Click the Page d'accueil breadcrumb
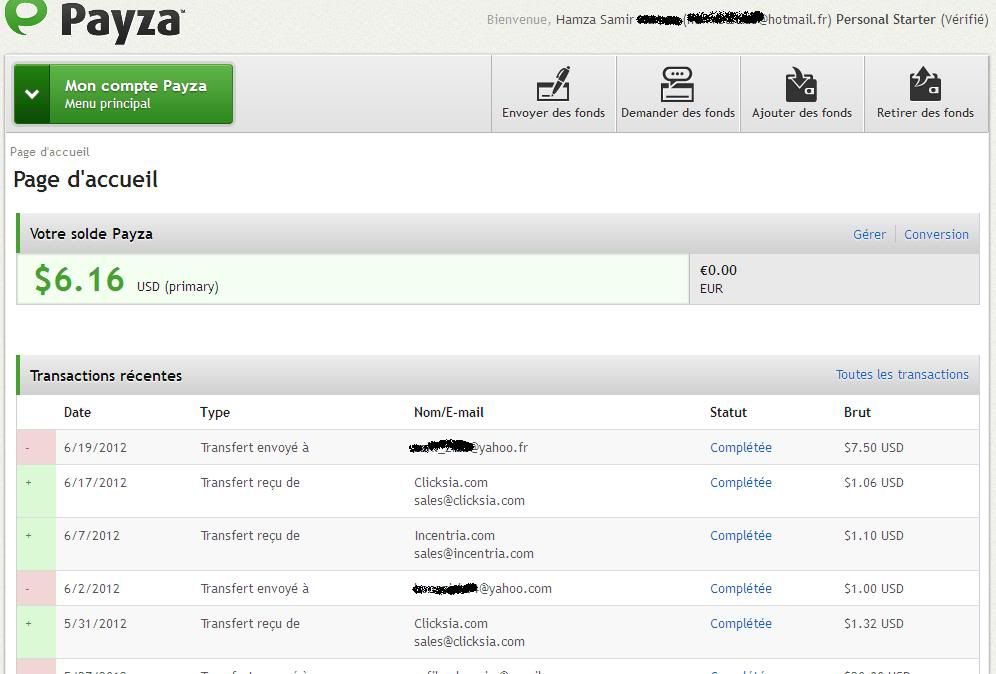This screenshot has width=996, height=674. 50,152
